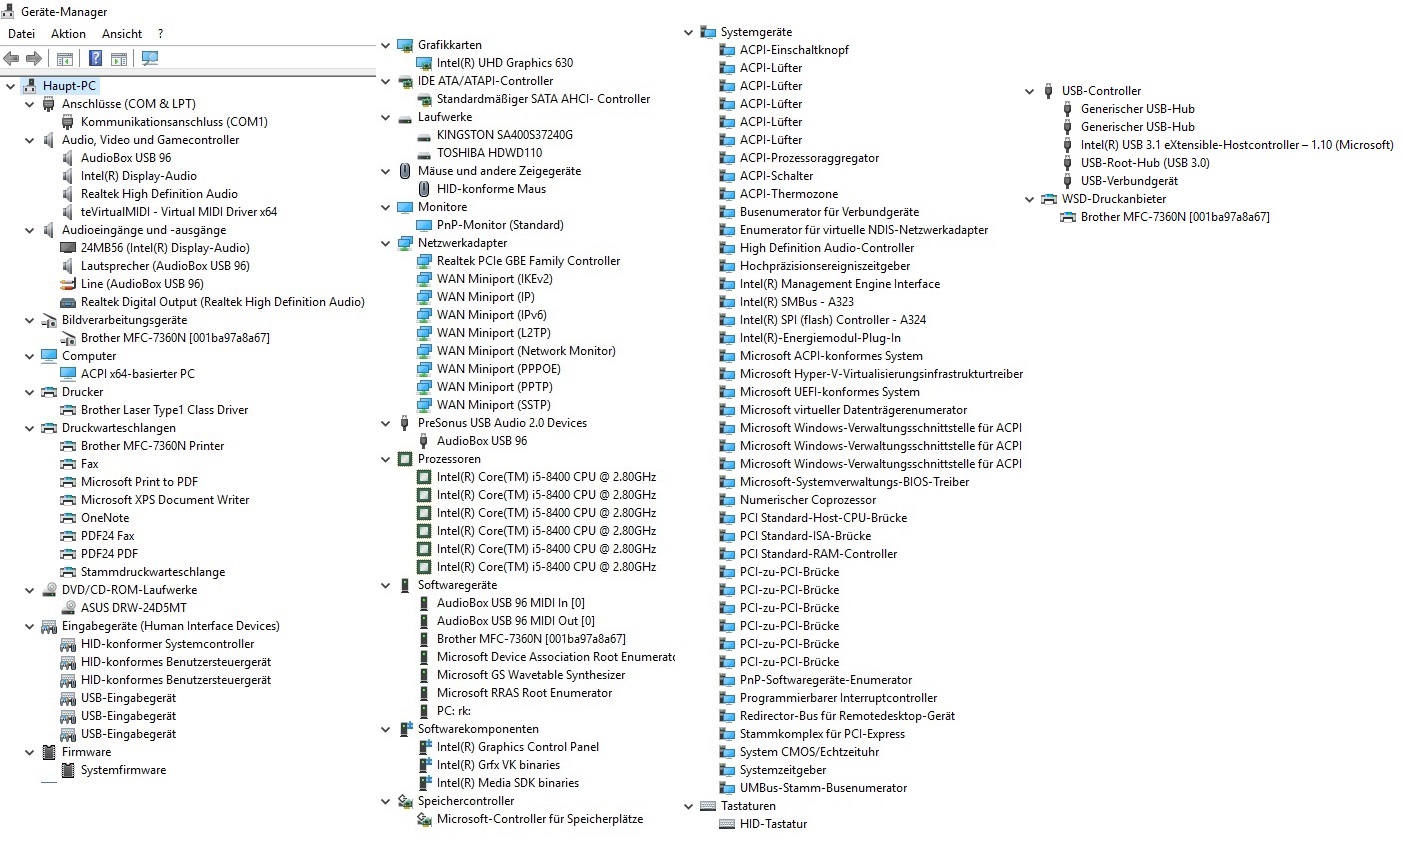Image resolution: width=1405 pixels, height=854 pixels.
Task: Collapse the USB-Controller category
Action: click(x=1030, y=91)
